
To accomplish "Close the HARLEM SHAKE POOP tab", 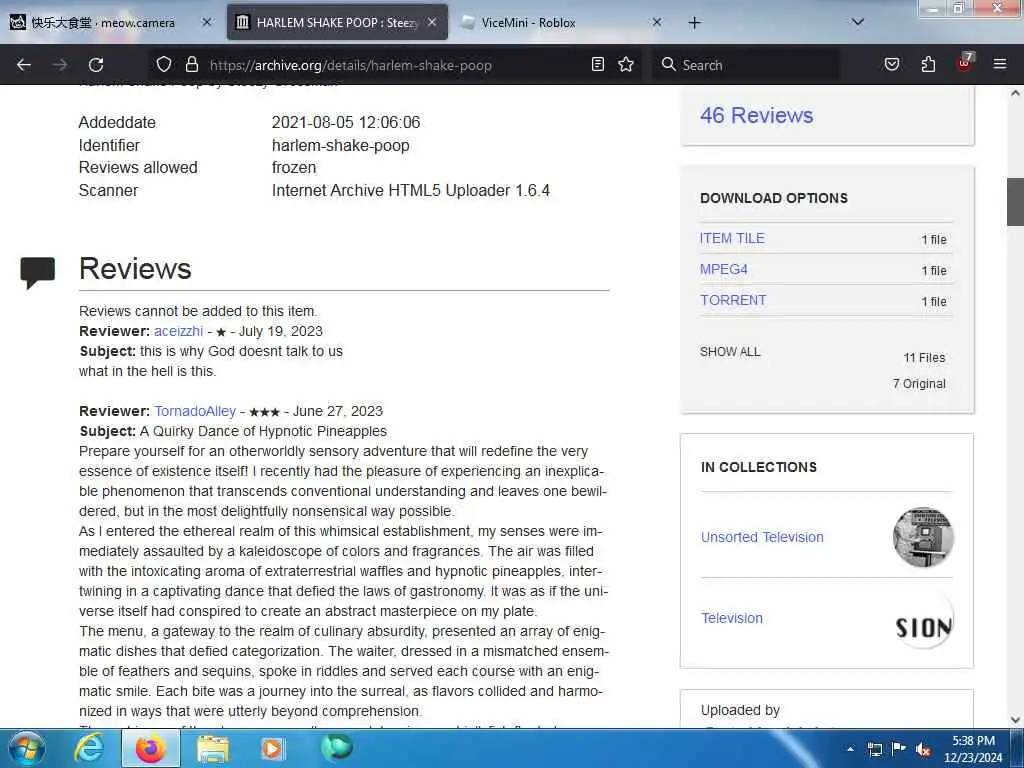I will pos(432,22).
